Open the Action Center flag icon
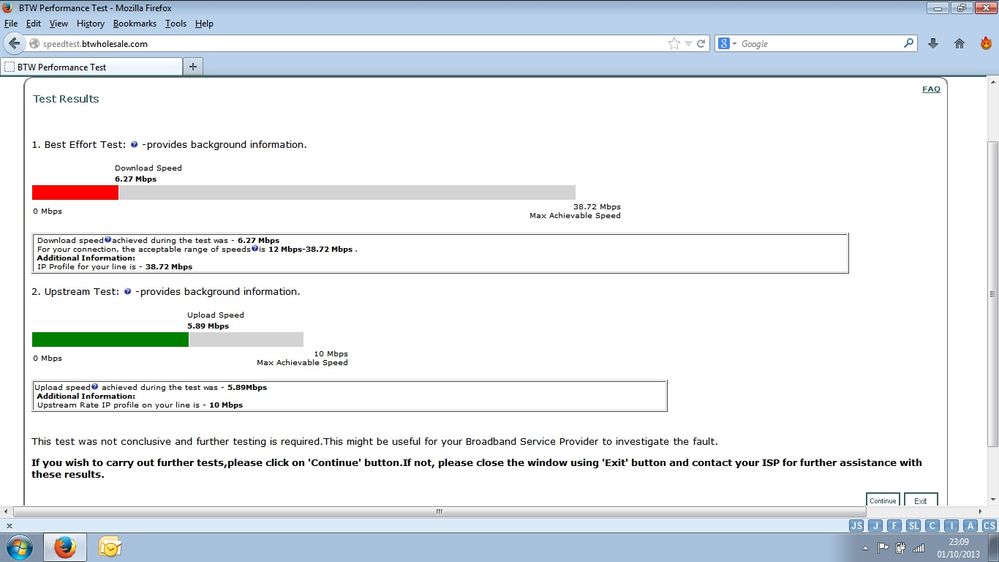The height and width of the screenshot is (562, 999). 882,547
